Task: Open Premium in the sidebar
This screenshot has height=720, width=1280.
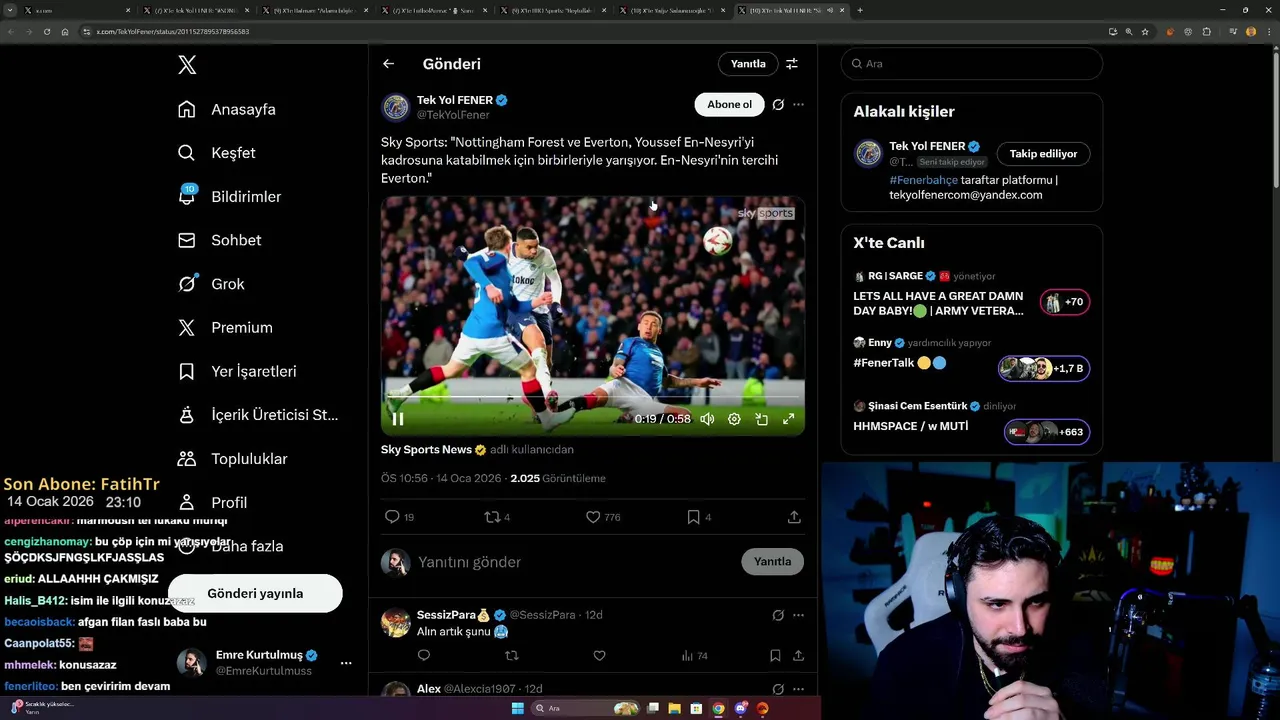Action: 225,327
